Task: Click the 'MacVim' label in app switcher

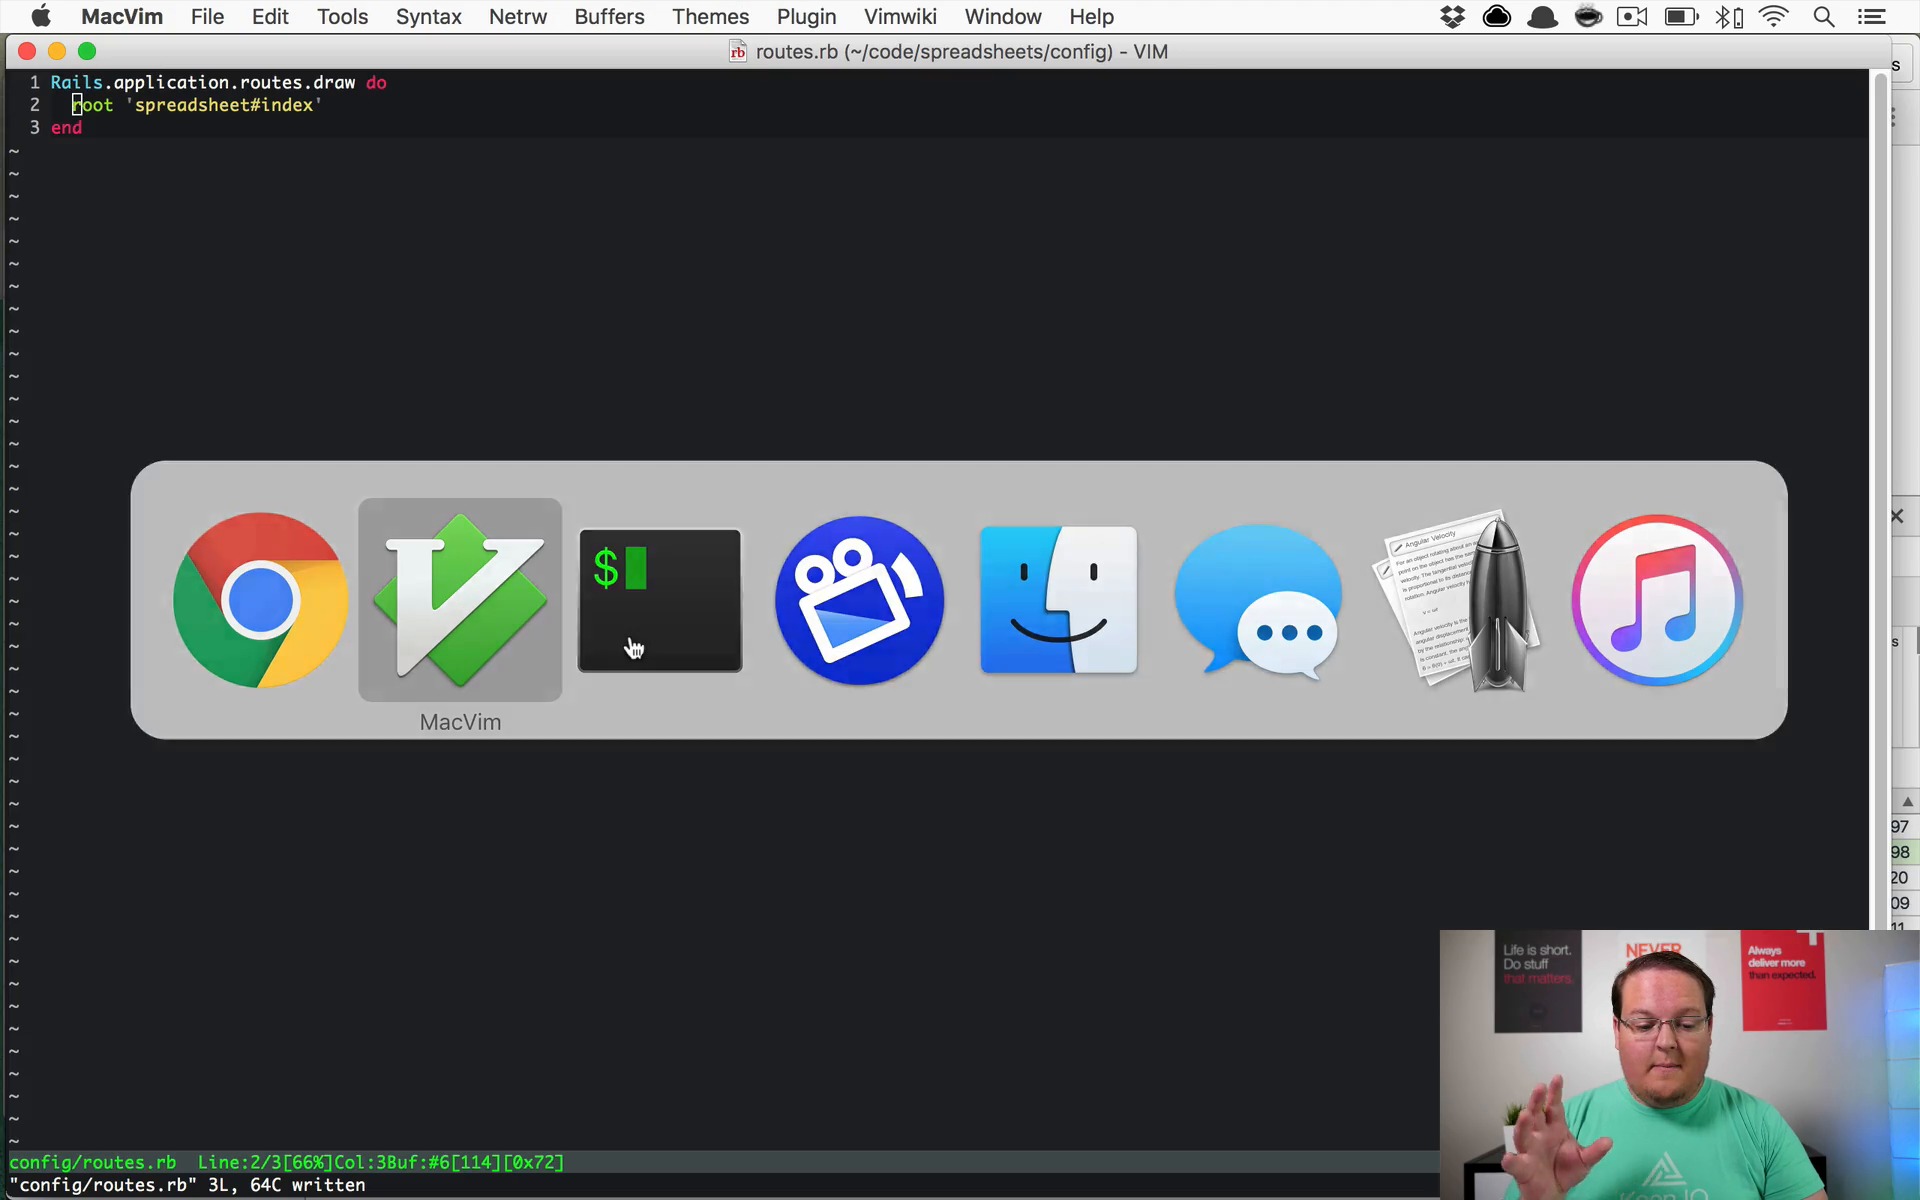Action: coord(460,722)
